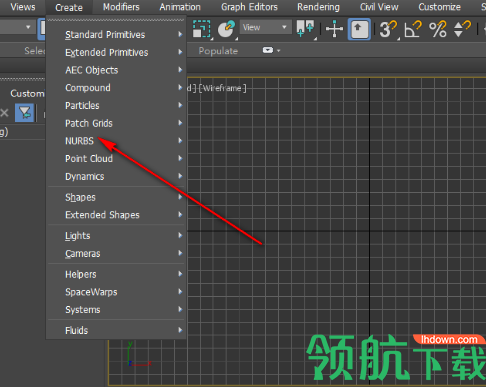Open Point Cloud submenu
This screenshot has width=486, height=387.
[x=116, y=158]
